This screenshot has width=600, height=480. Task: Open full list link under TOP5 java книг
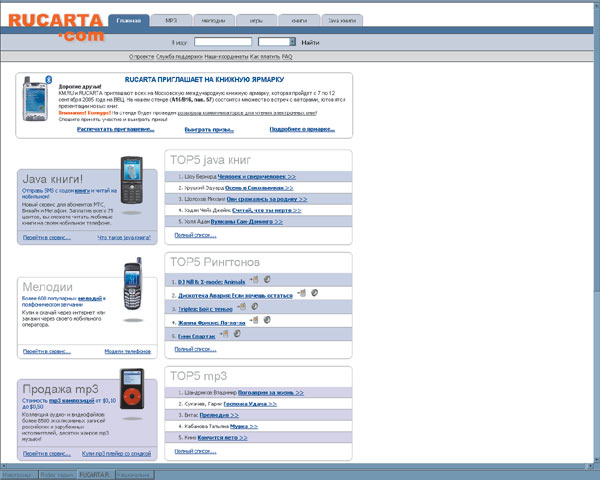[x=196, y=235]
